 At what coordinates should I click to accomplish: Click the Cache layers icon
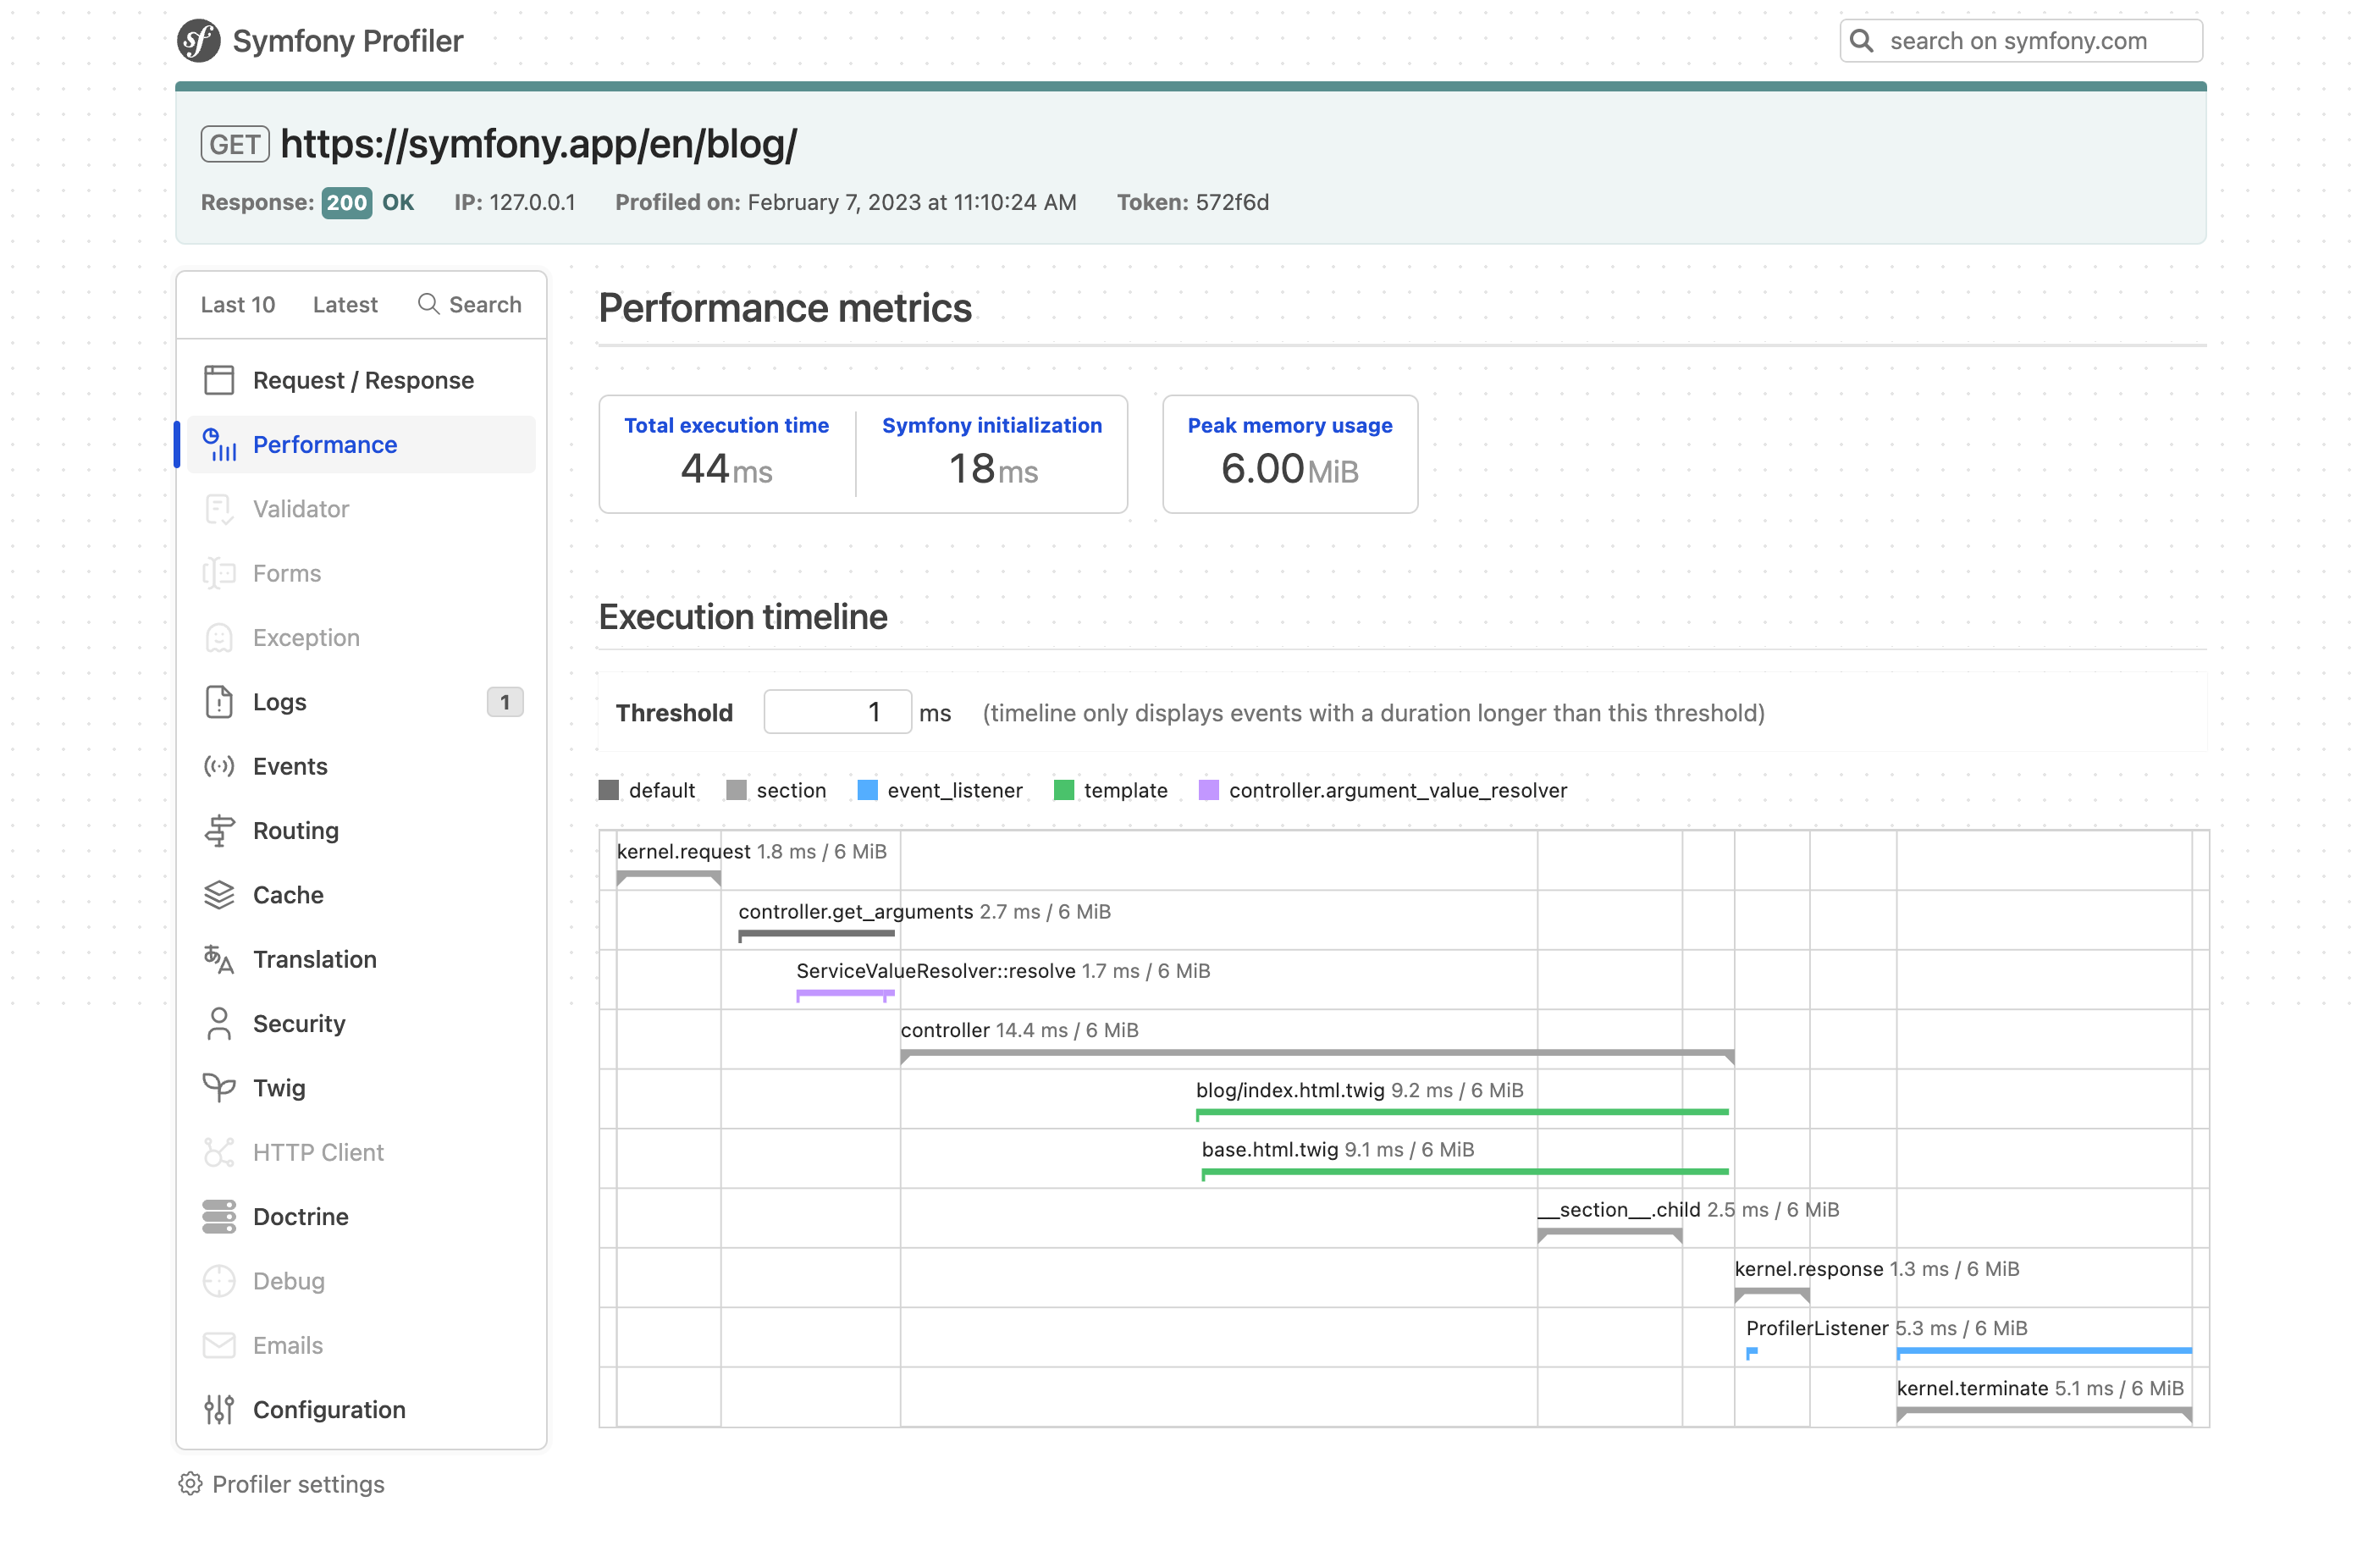219,895
